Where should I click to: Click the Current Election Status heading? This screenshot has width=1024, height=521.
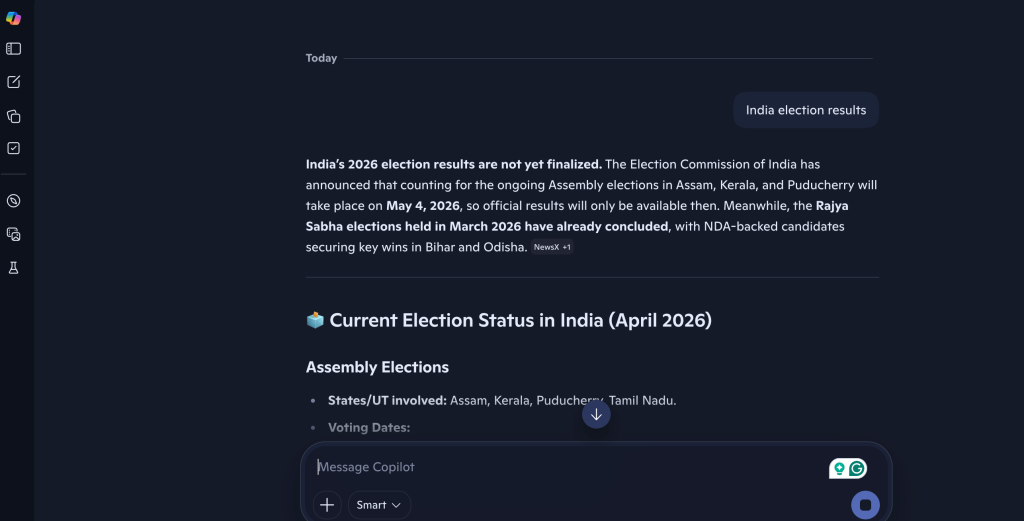point(520,320)
